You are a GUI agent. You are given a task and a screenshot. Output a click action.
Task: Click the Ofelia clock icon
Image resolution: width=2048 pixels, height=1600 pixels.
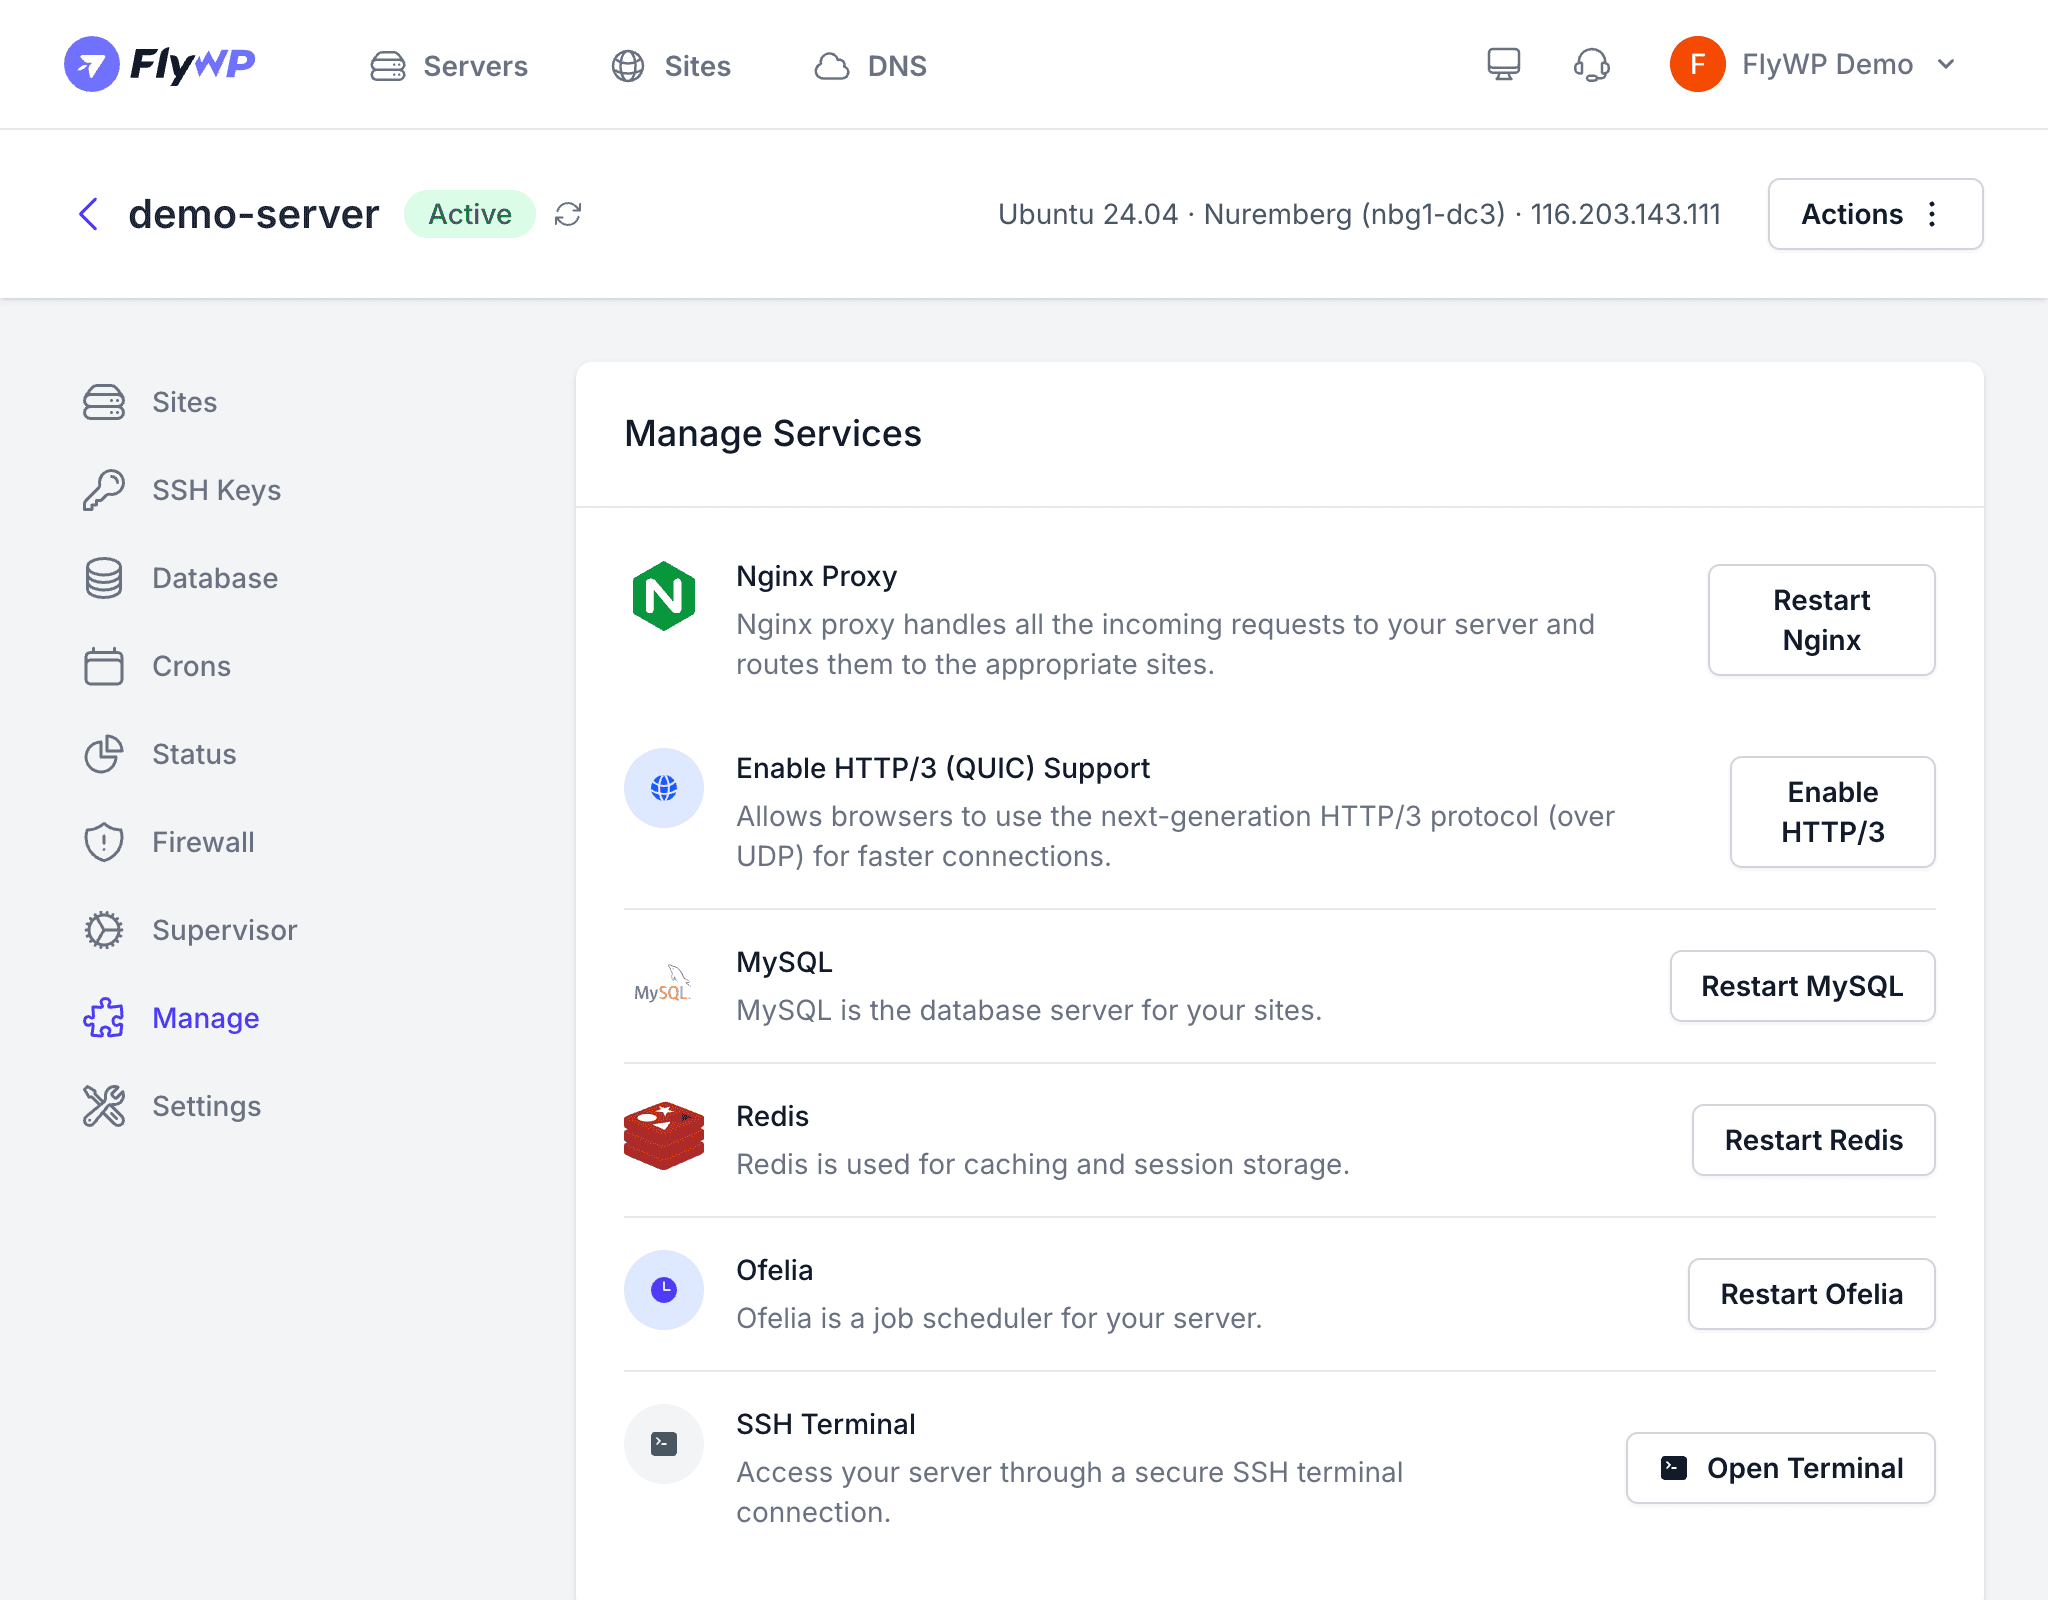tap(664, 1290)
